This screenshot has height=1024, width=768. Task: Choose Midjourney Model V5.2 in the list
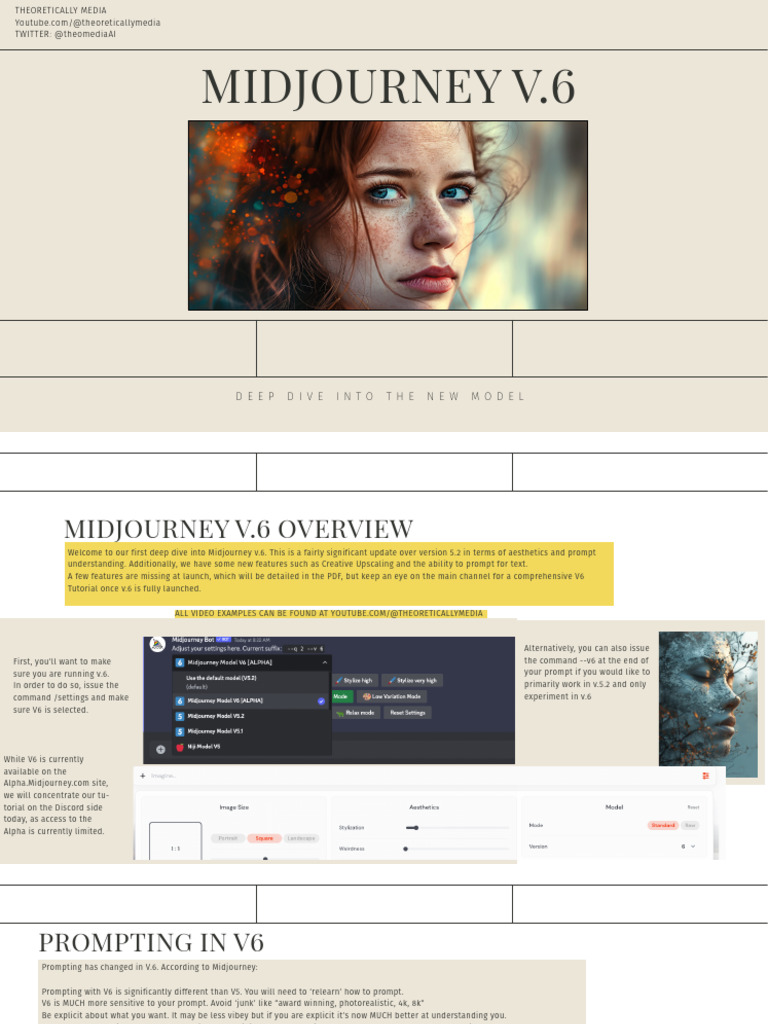point(251,716)
